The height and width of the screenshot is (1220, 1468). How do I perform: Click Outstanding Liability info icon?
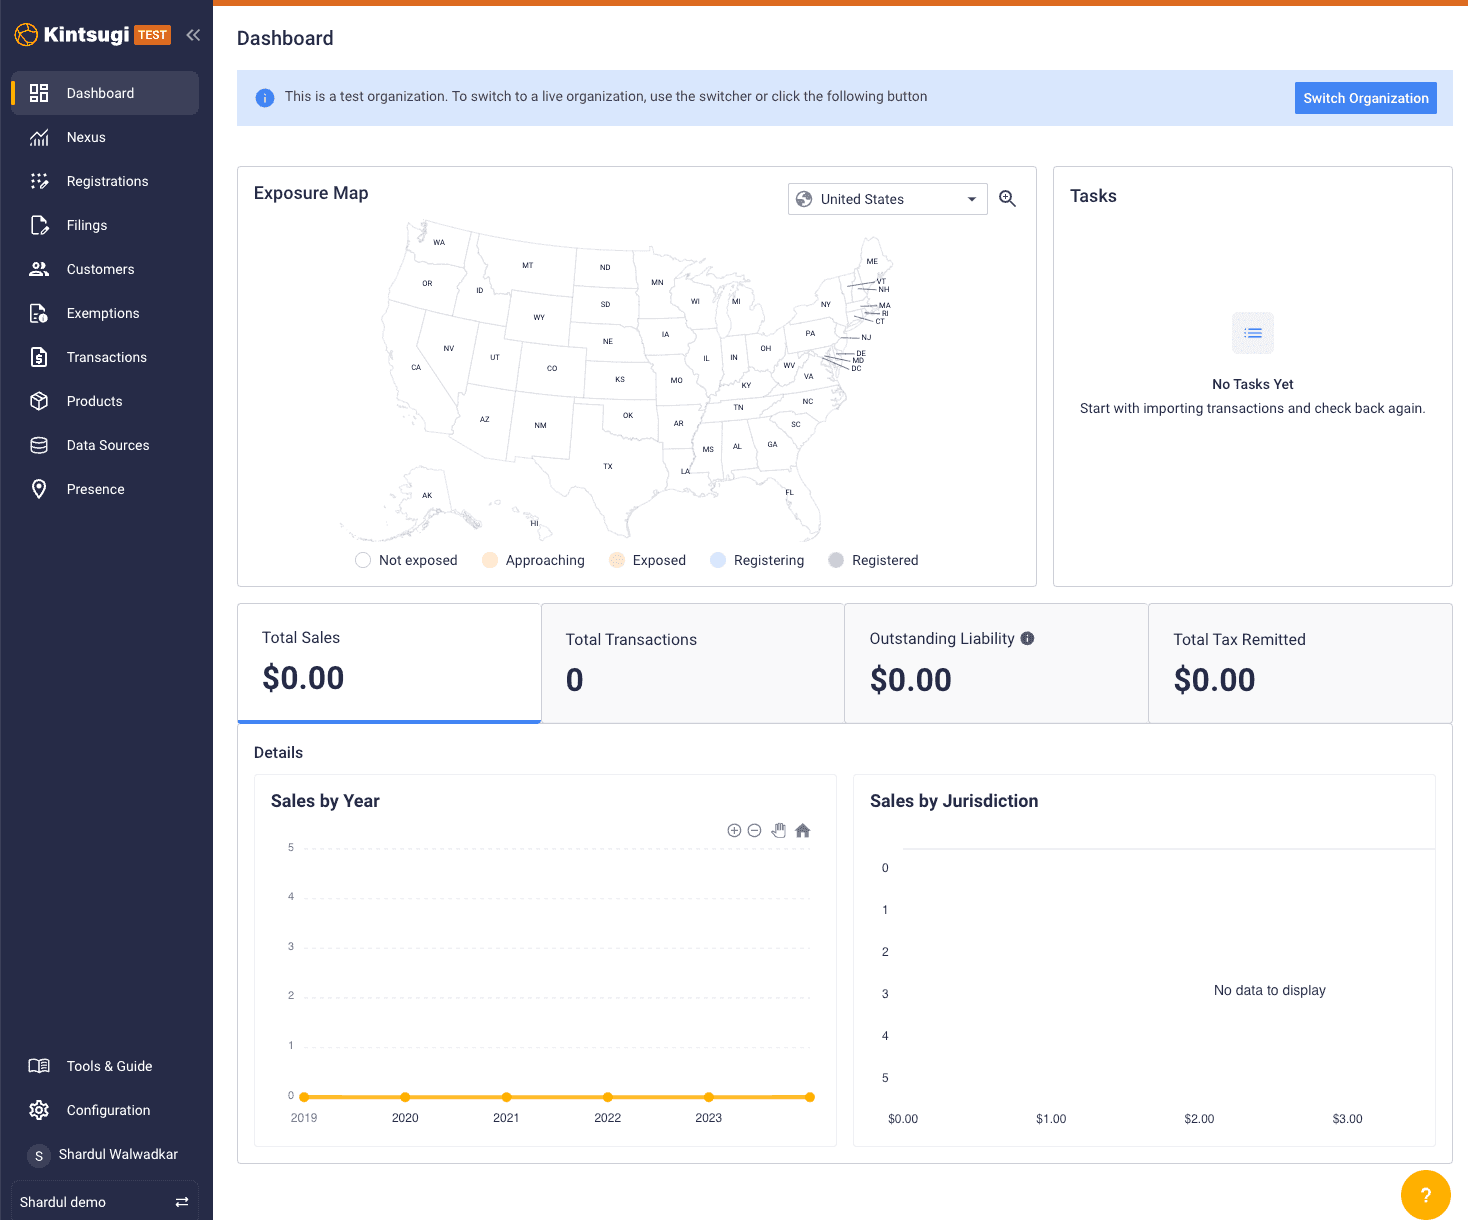(1027, 638)
